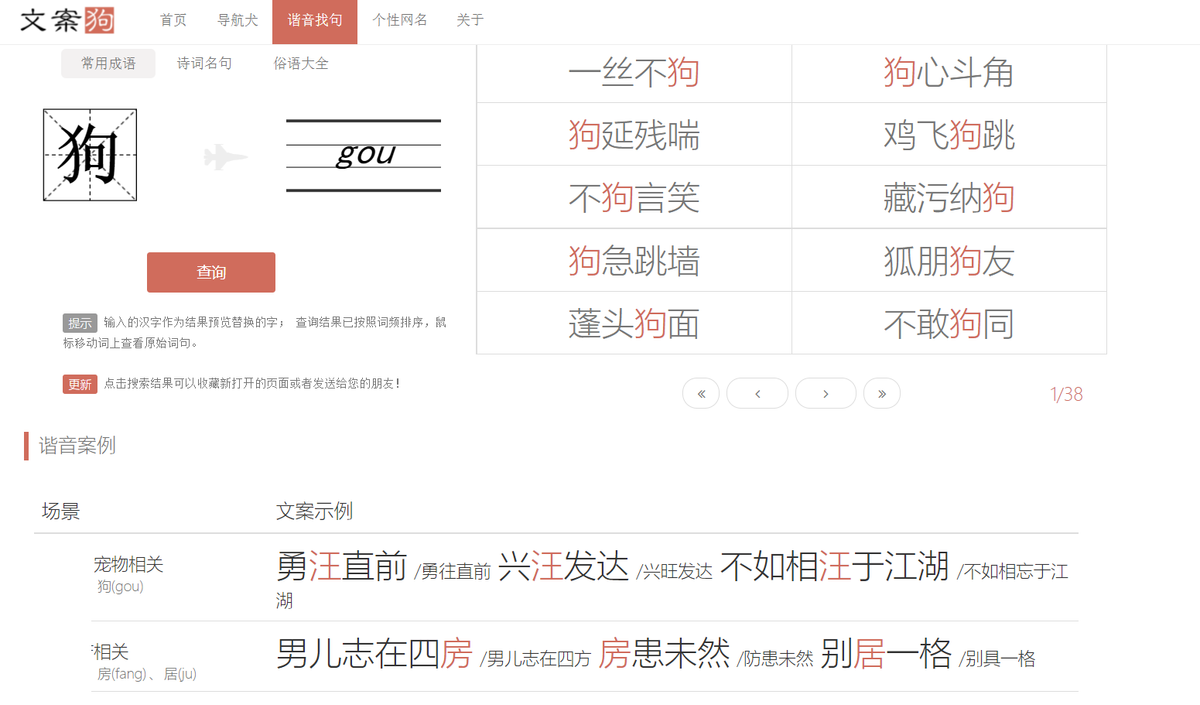The height and width of the screenshot is (705, 1200).
Task: Go to the first results page
Action: pyautogui.click(x=701, y=393)
